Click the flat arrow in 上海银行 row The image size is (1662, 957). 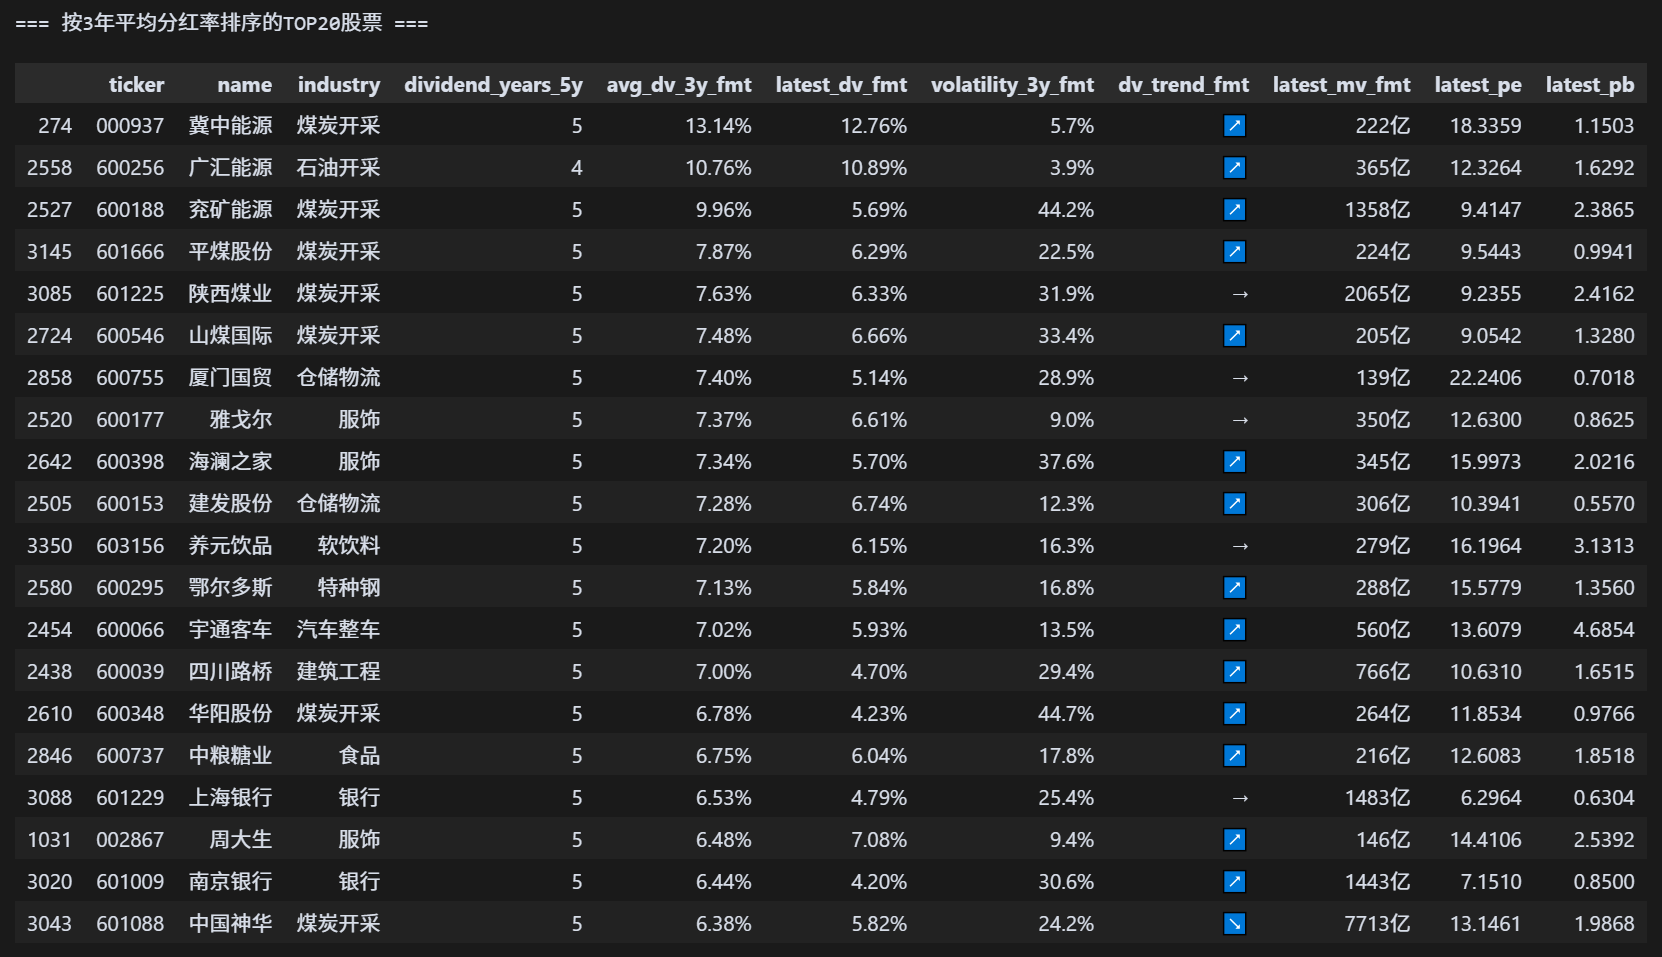coord(1240,798)
